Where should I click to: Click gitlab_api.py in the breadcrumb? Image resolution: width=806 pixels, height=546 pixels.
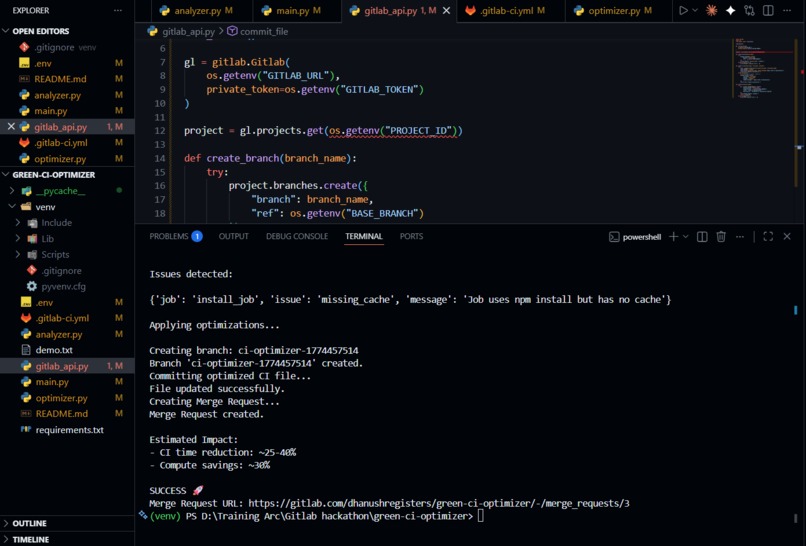tap(188, 31)
